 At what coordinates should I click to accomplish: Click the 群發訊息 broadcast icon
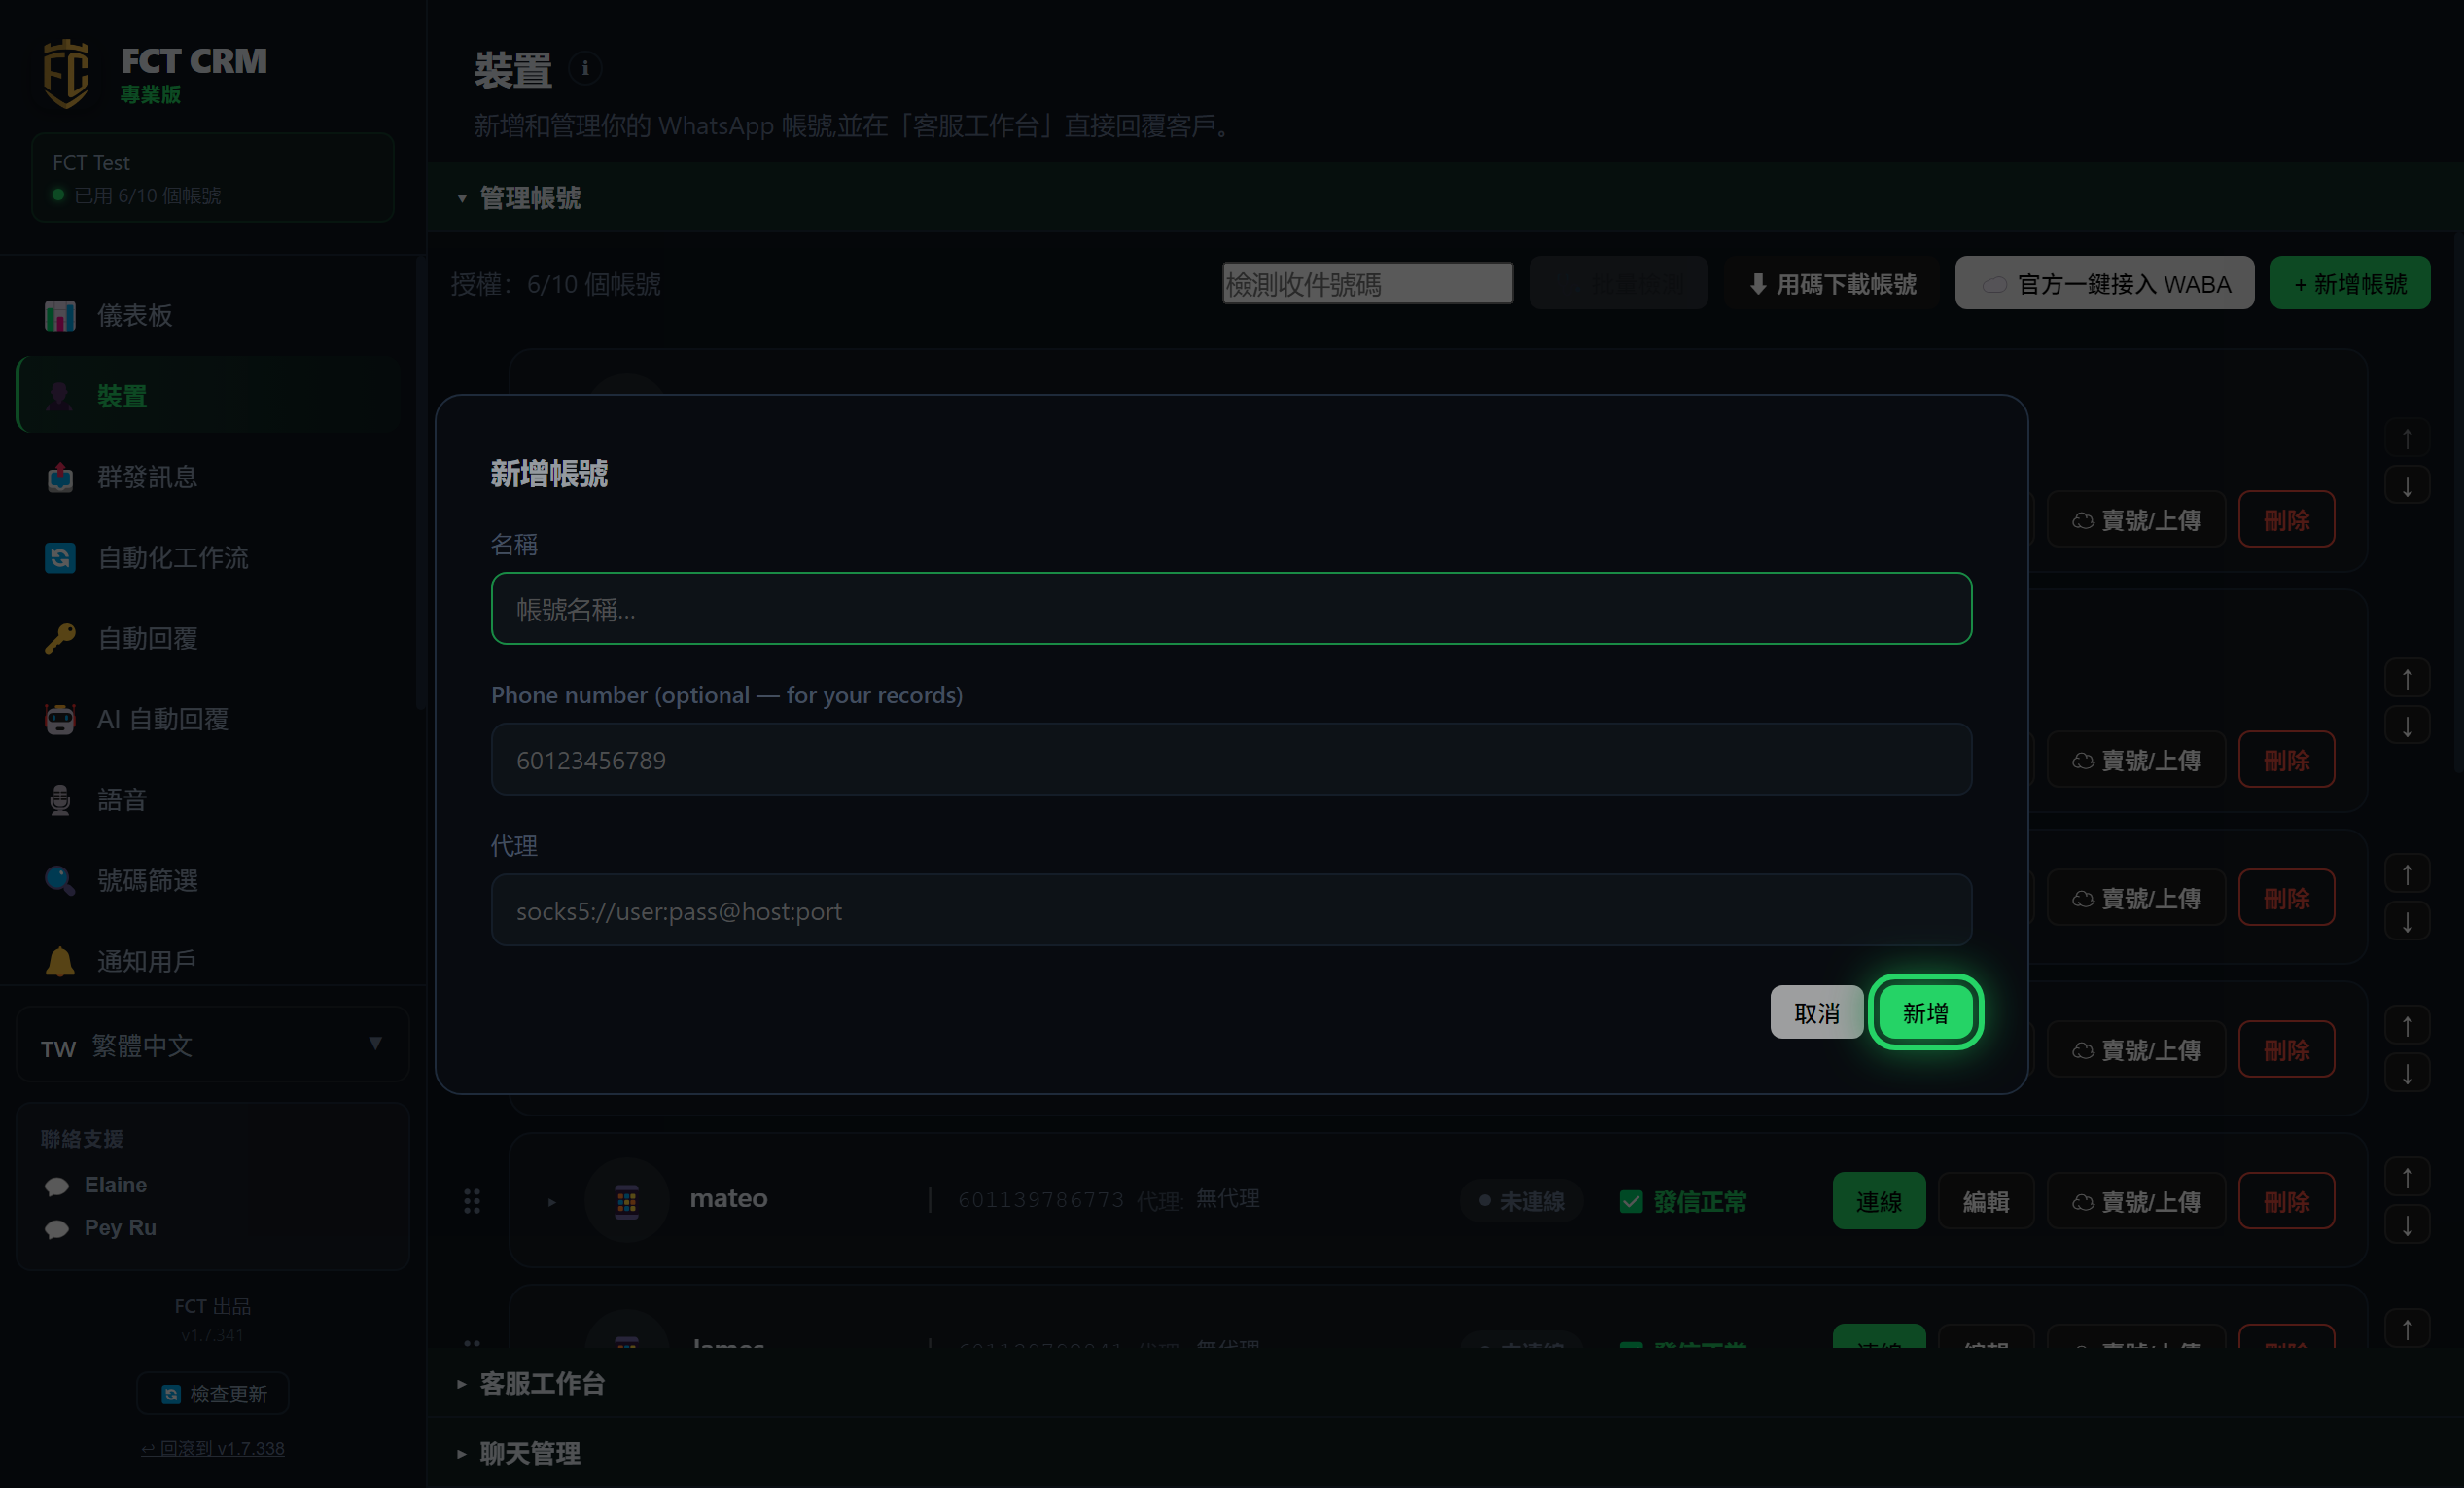click(x=60, y=477)
